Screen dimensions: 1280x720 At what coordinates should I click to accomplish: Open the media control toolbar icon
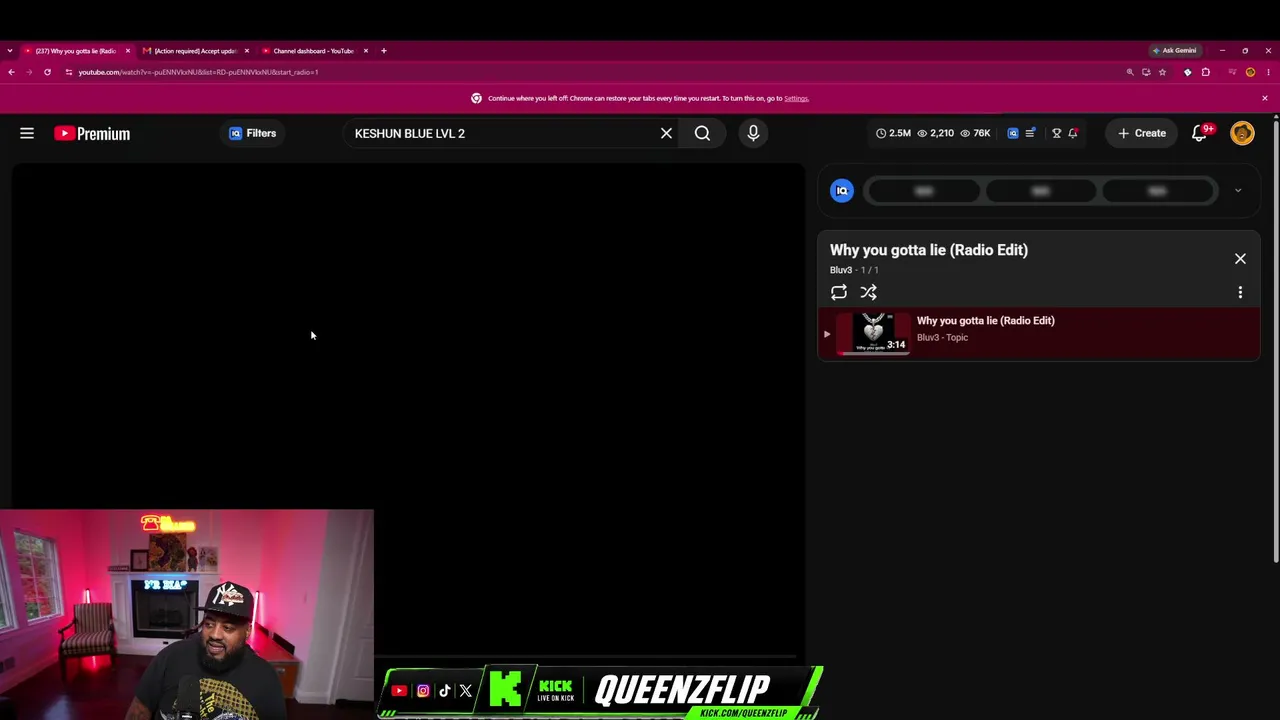1232,72
